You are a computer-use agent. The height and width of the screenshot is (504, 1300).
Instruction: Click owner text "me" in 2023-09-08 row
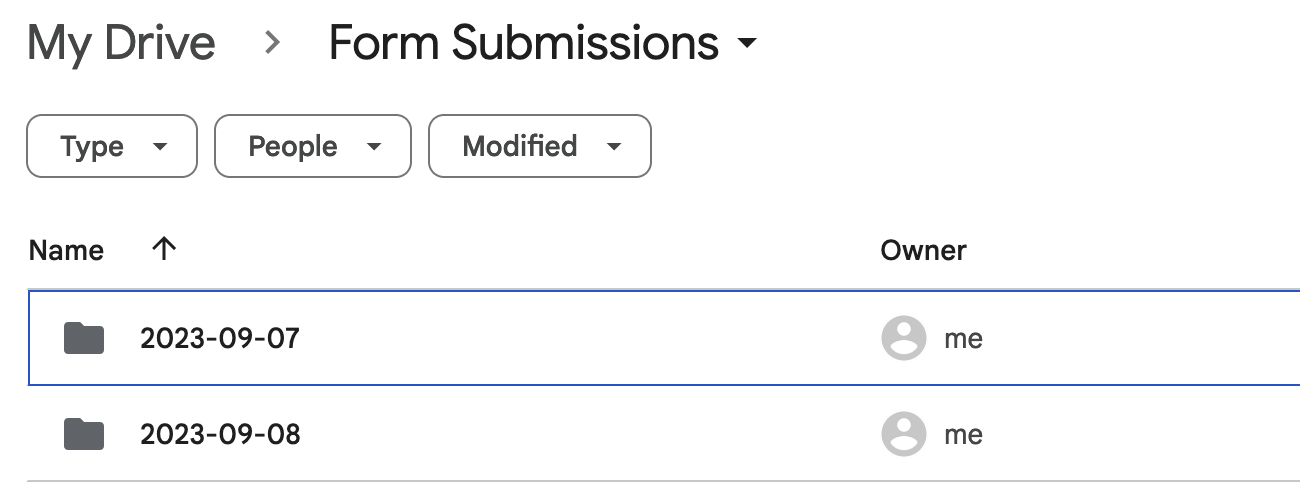pos(963,434)
